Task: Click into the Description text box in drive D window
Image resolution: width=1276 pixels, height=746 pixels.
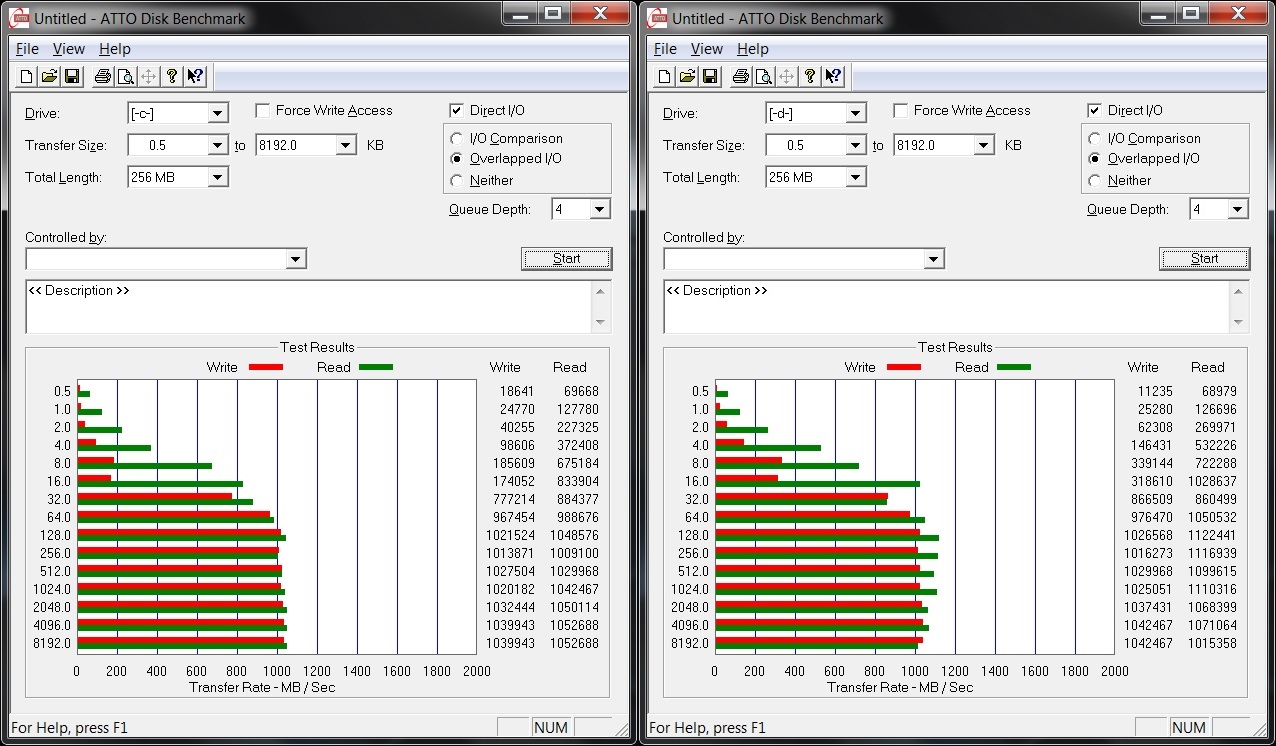Action: (947, 307)
